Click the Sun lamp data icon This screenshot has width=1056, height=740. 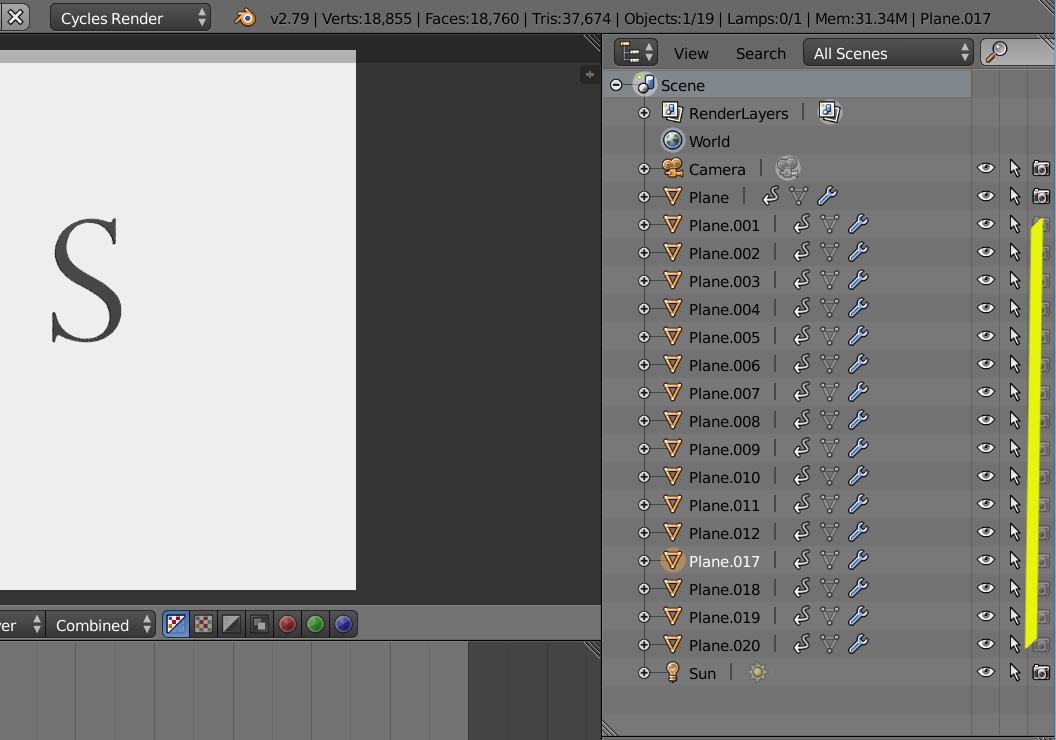click(757, 673)
